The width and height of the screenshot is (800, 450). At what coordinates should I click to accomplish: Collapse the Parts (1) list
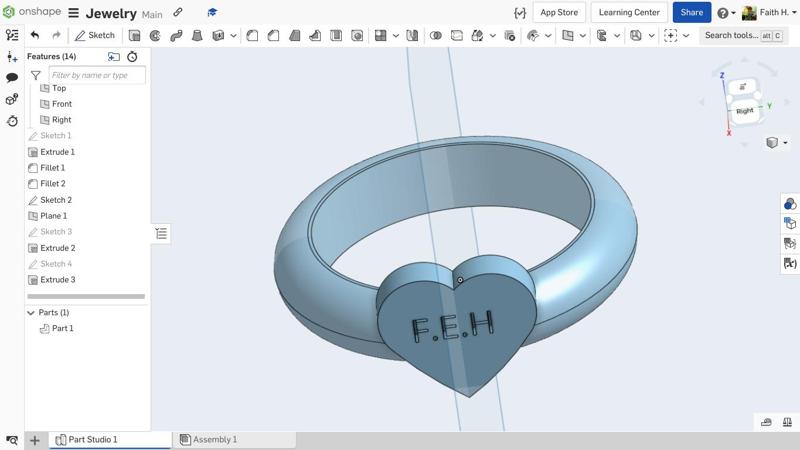pyautogui.click(x=31, y=313)
